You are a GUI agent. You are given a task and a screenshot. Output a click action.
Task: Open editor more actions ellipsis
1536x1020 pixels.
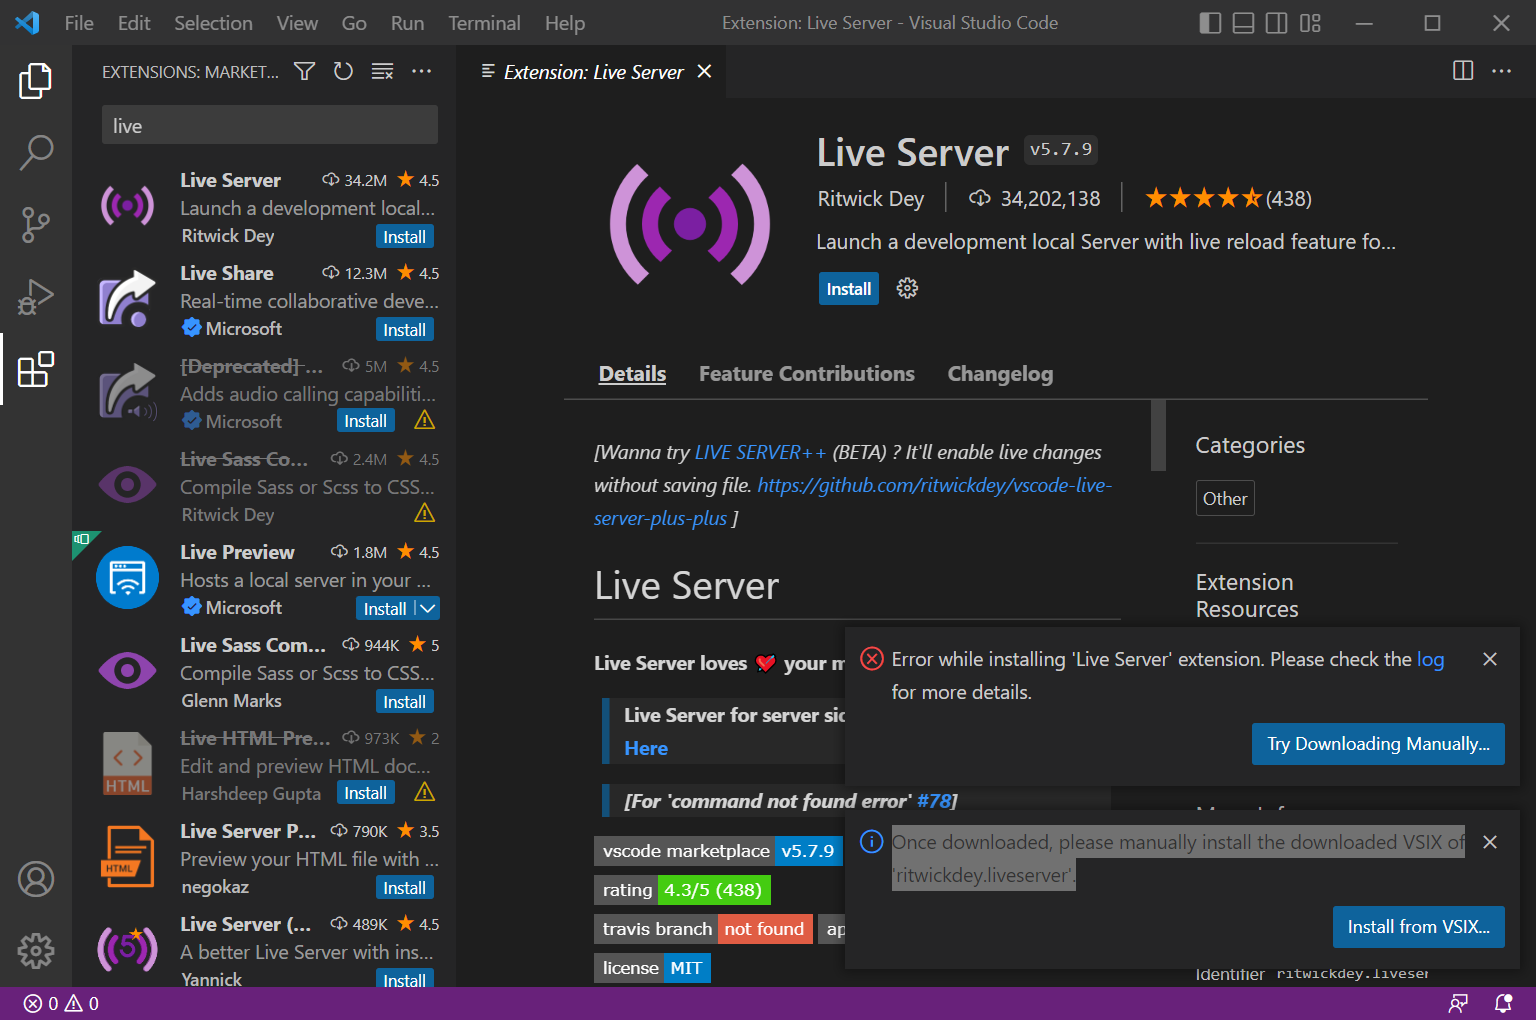1501,71
